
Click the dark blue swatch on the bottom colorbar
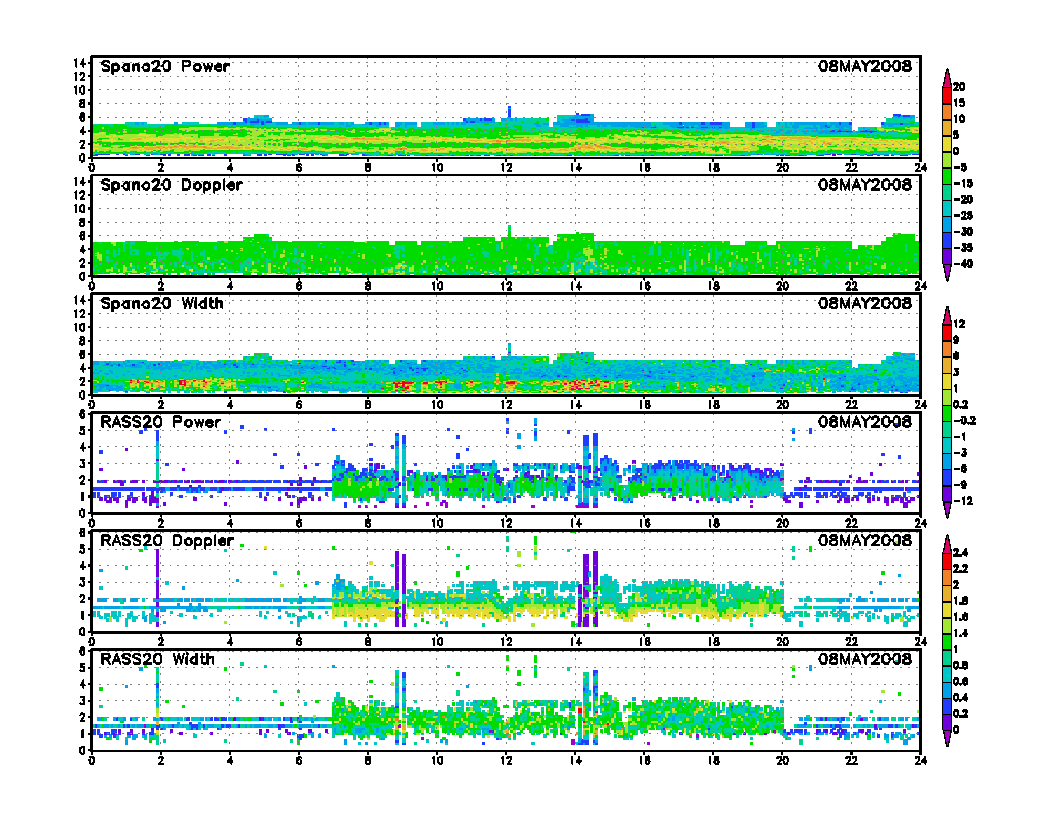(946, 706)
